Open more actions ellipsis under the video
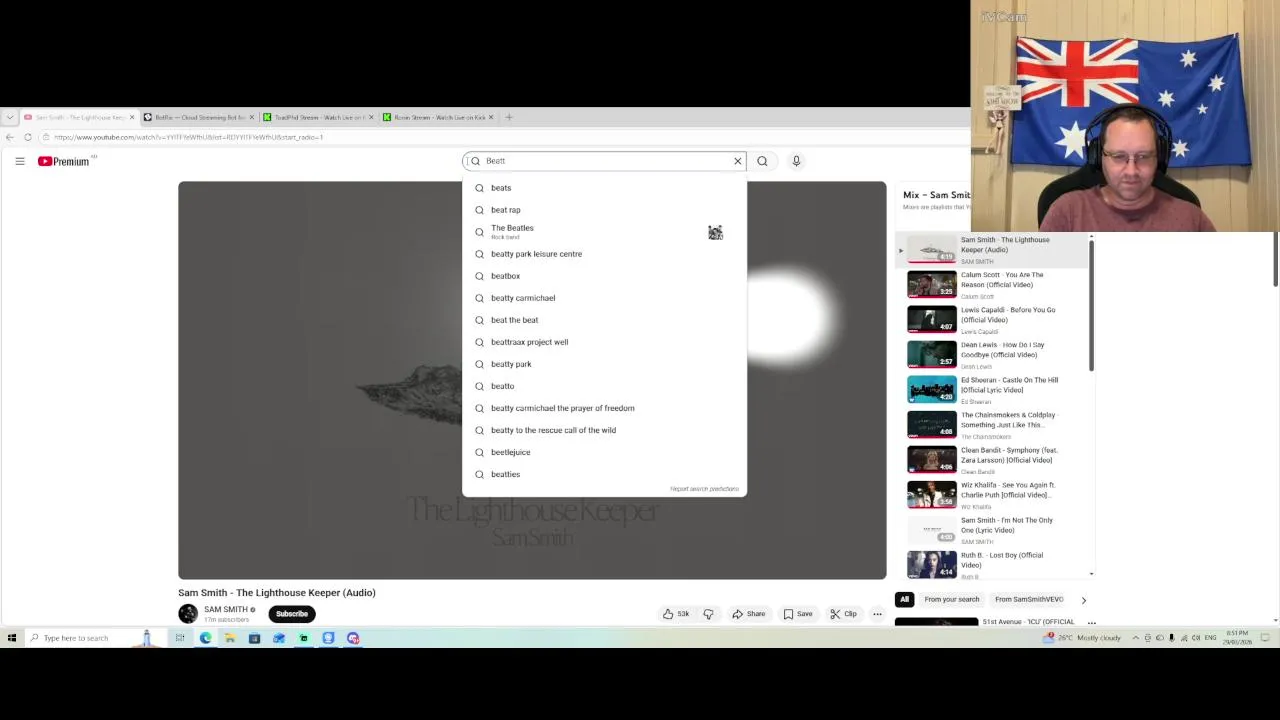This screenshot has width=1280, height=720. pyautogui.click(x=877, y=614)
